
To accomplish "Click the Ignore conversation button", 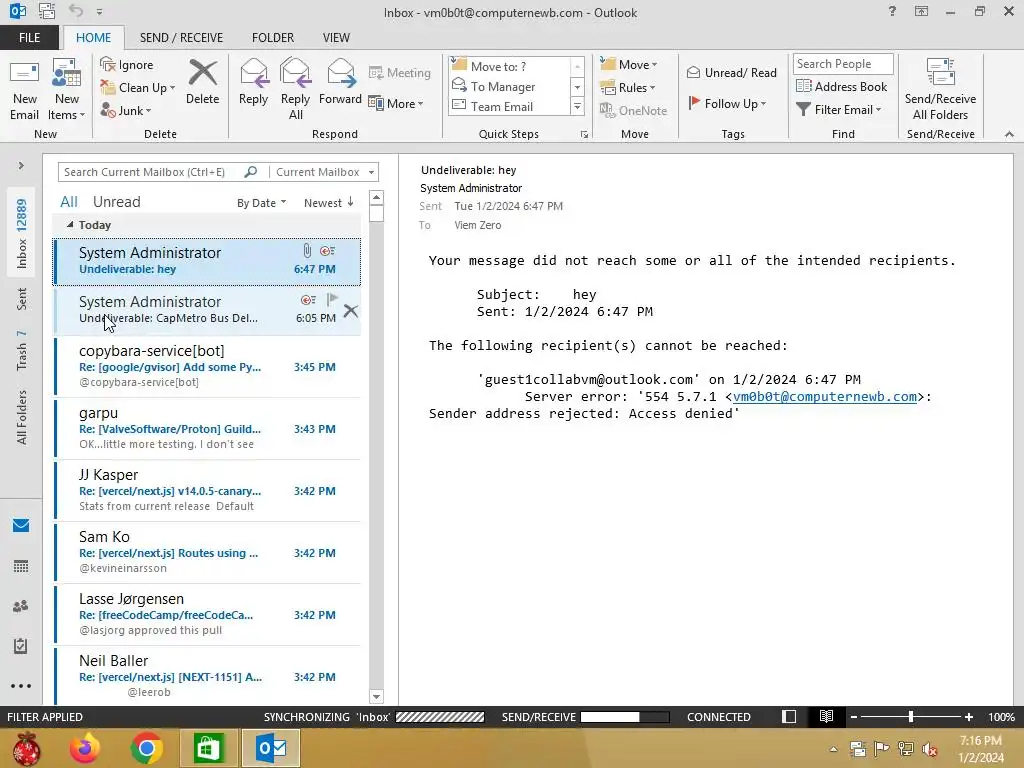I will [x=127, y=65].
